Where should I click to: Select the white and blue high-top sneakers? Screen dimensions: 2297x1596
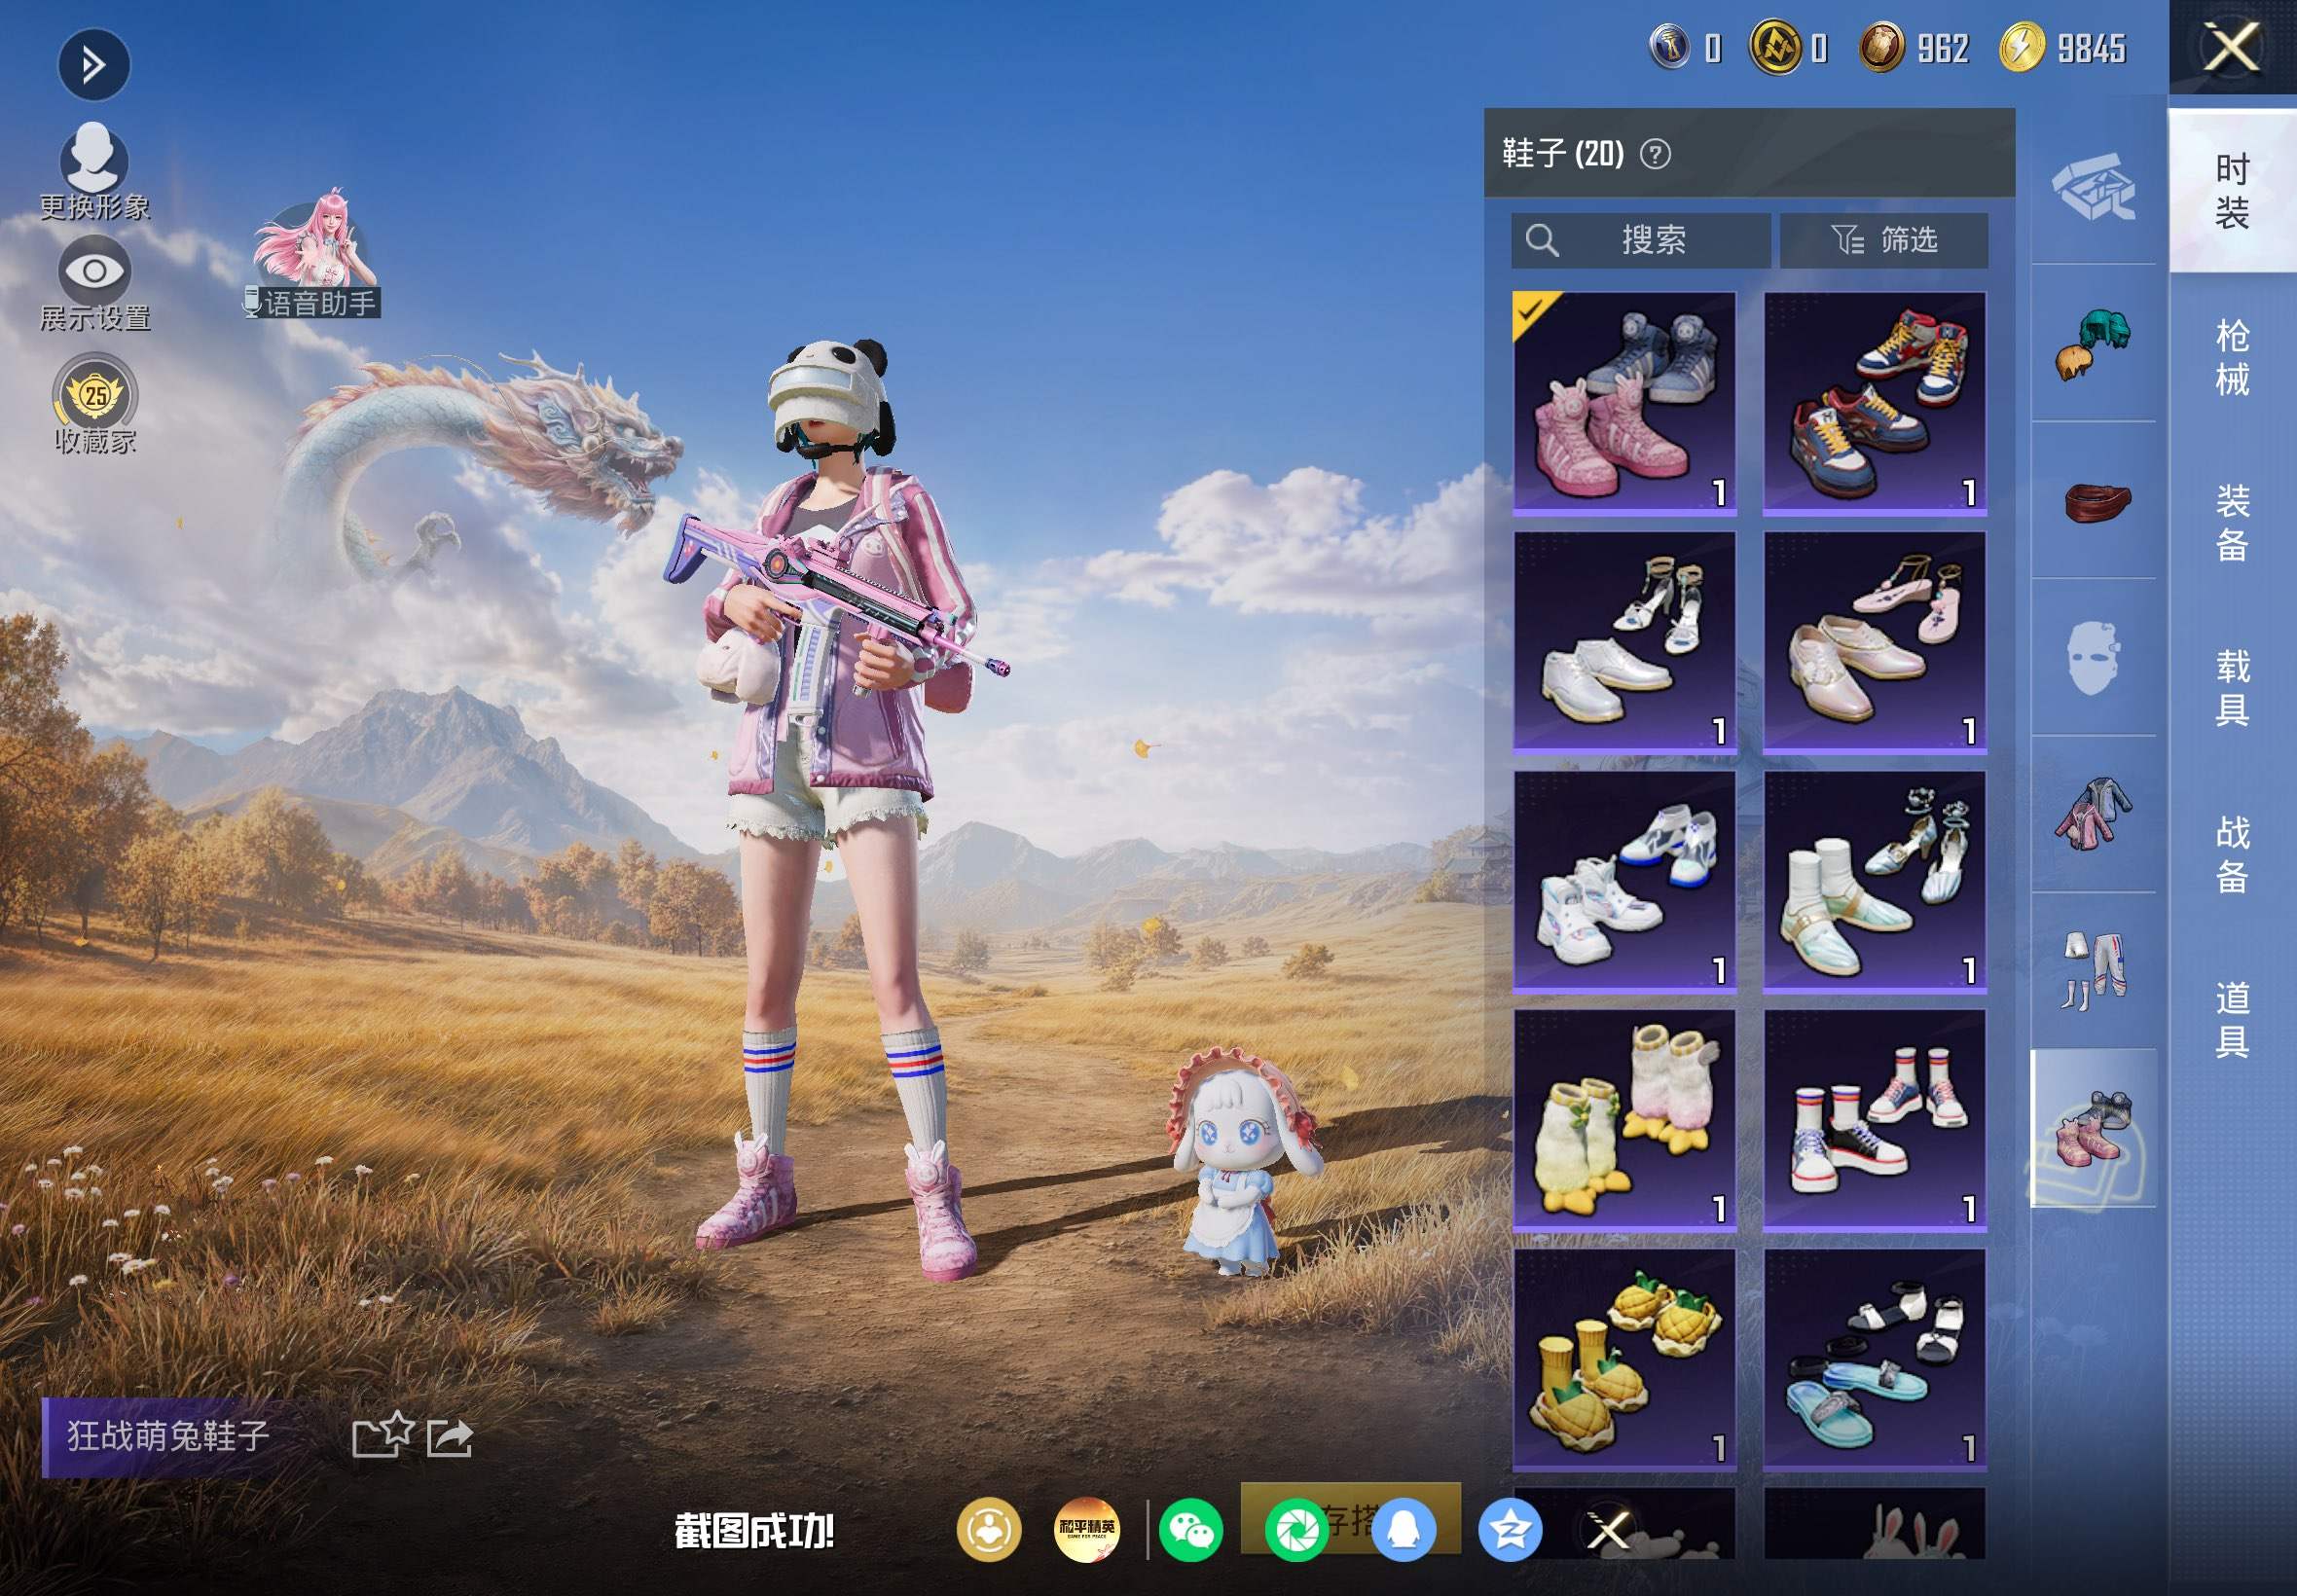pos(1625,882)
